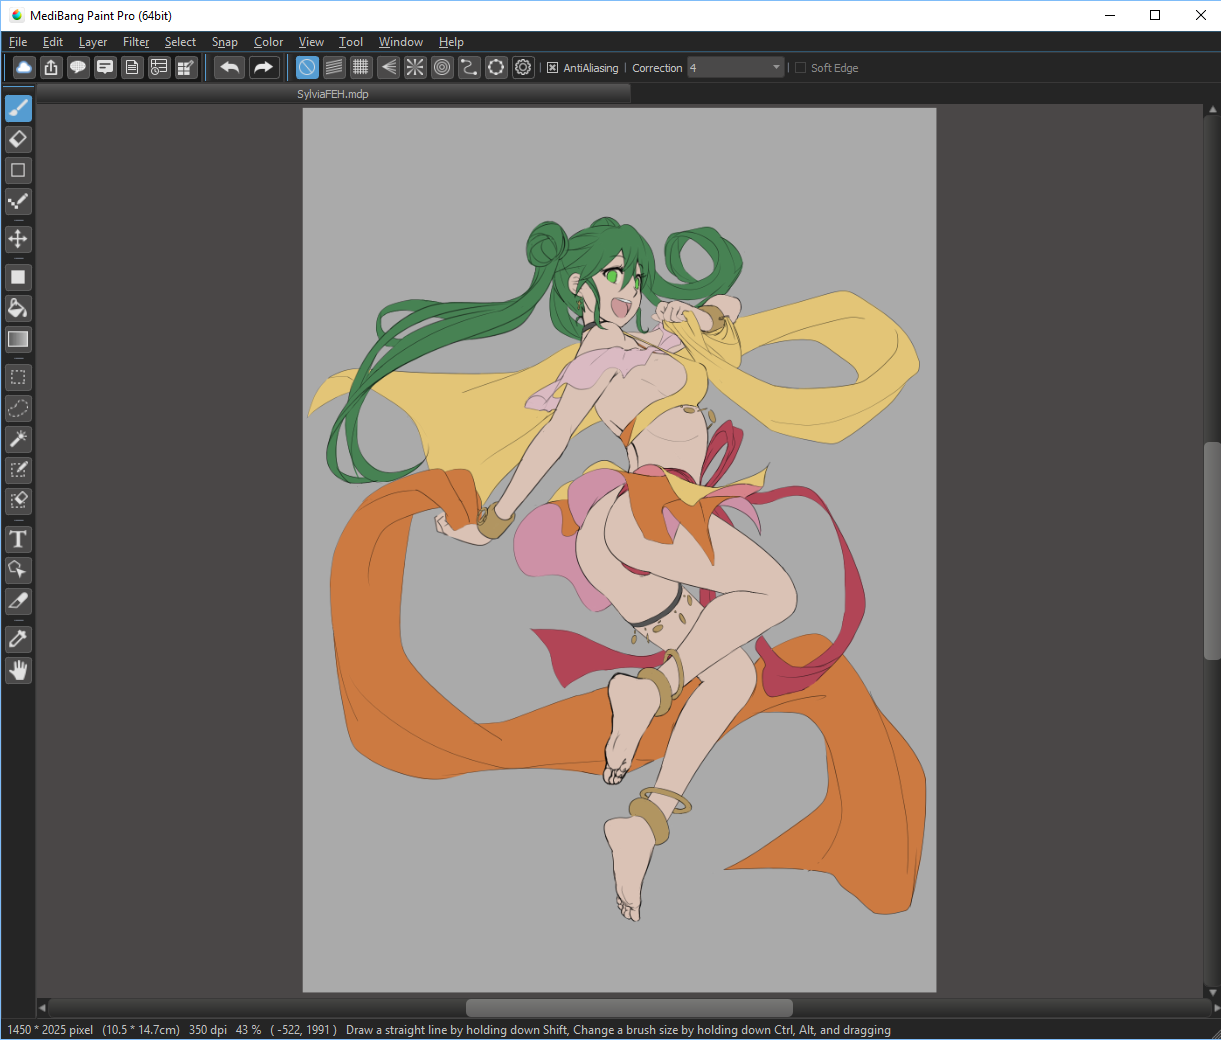
Task: Choose the Shape drawing tool with empty square
Action: pos(18,170)
